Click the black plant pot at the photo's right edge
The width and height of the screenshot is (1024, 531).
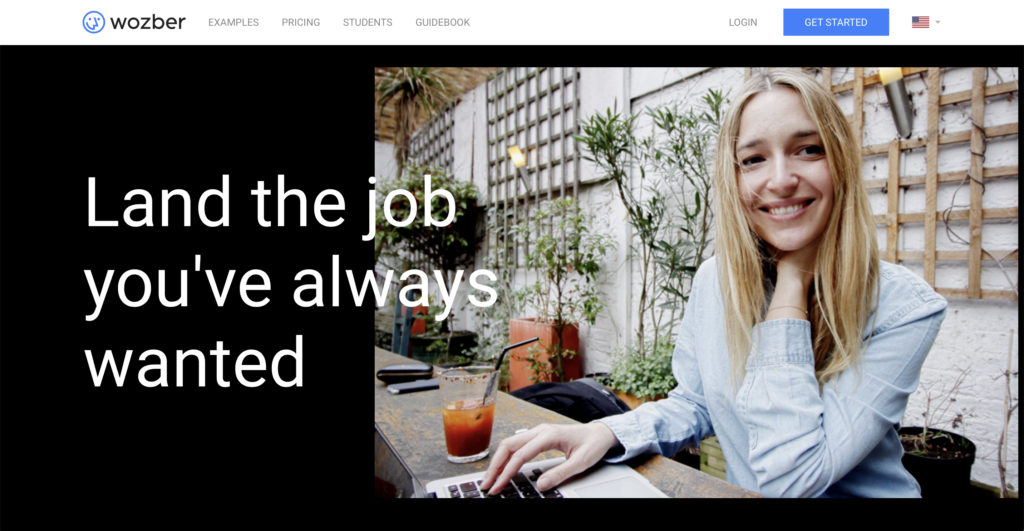pos(936,458)
